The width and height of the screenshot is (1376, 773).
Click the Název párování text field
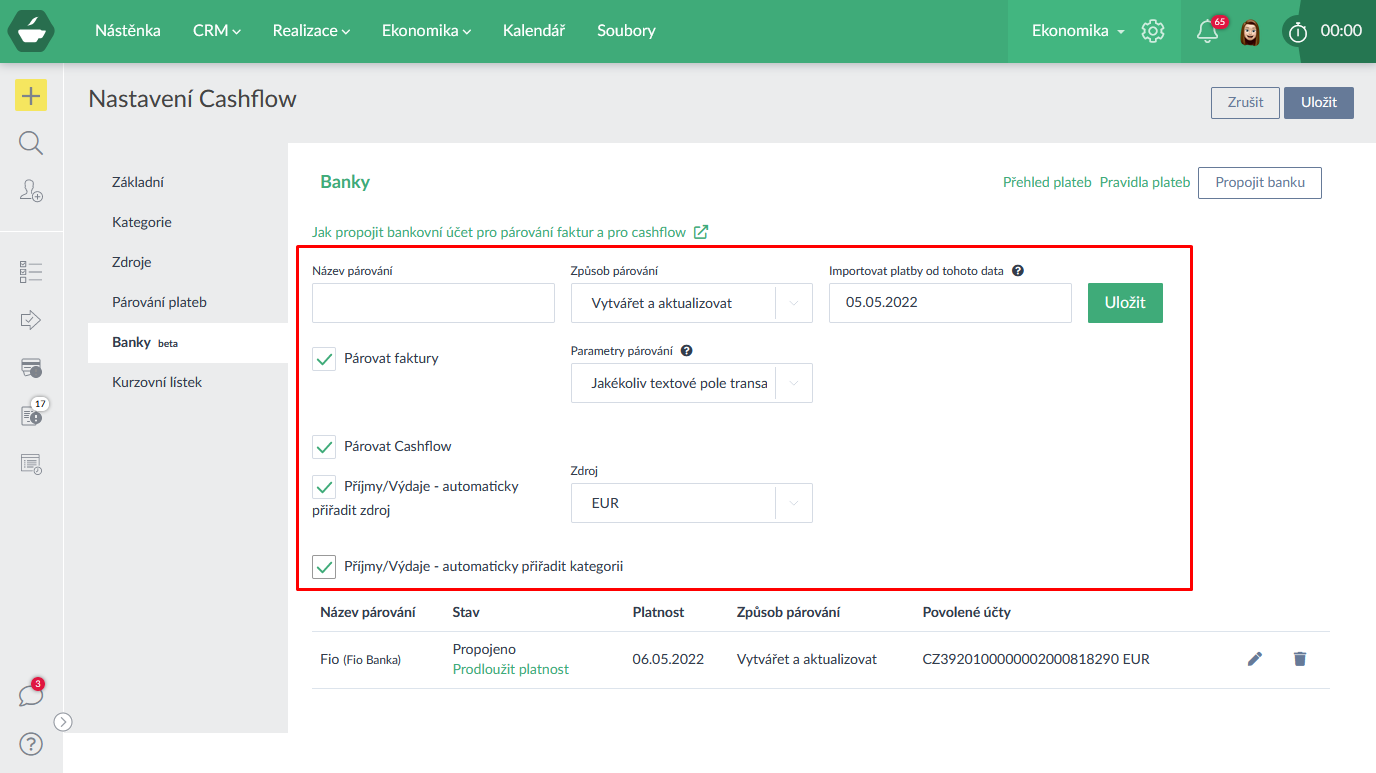point(433,303)
